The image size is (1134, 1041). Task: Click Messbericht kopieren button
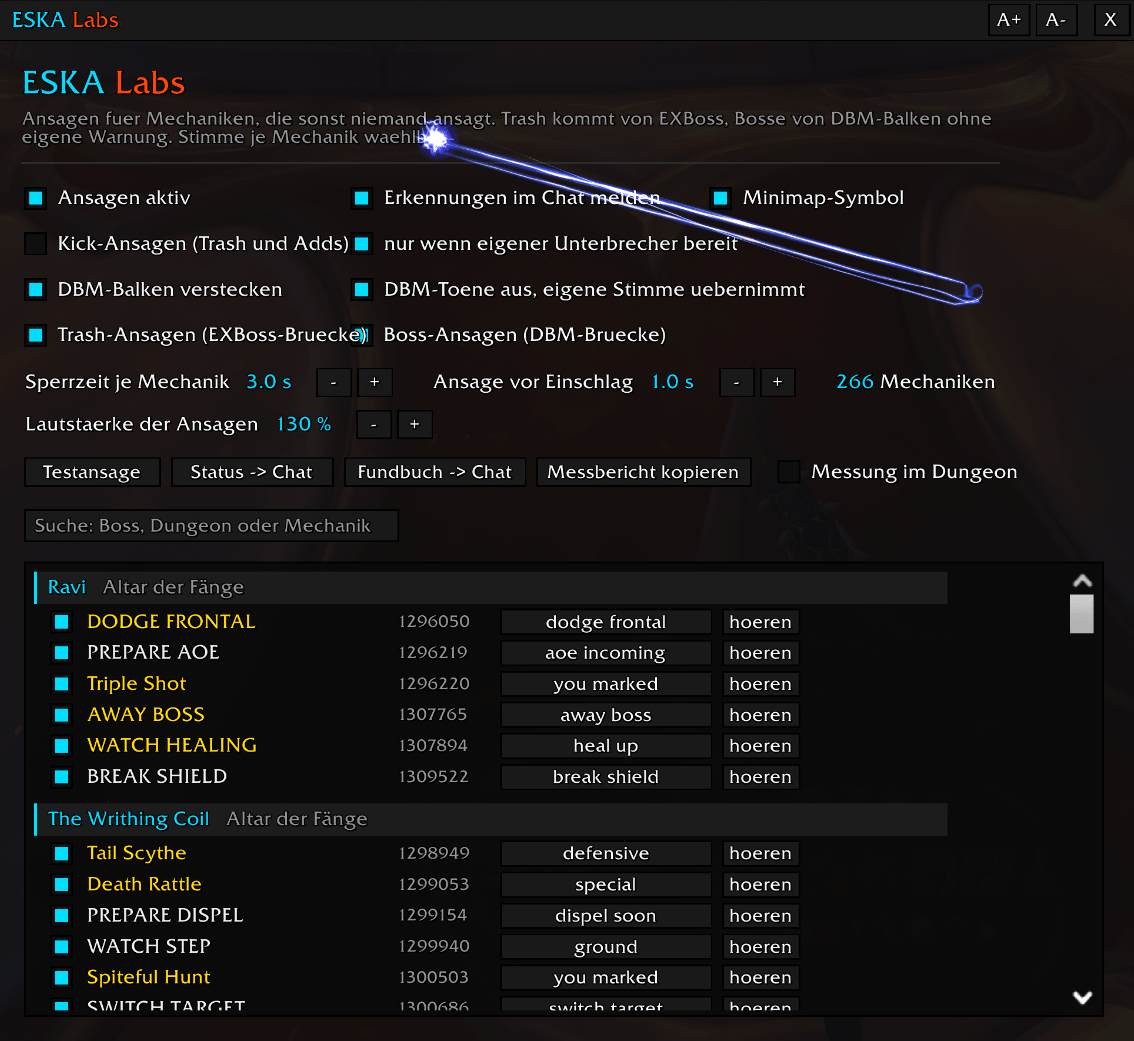(643, 472)
